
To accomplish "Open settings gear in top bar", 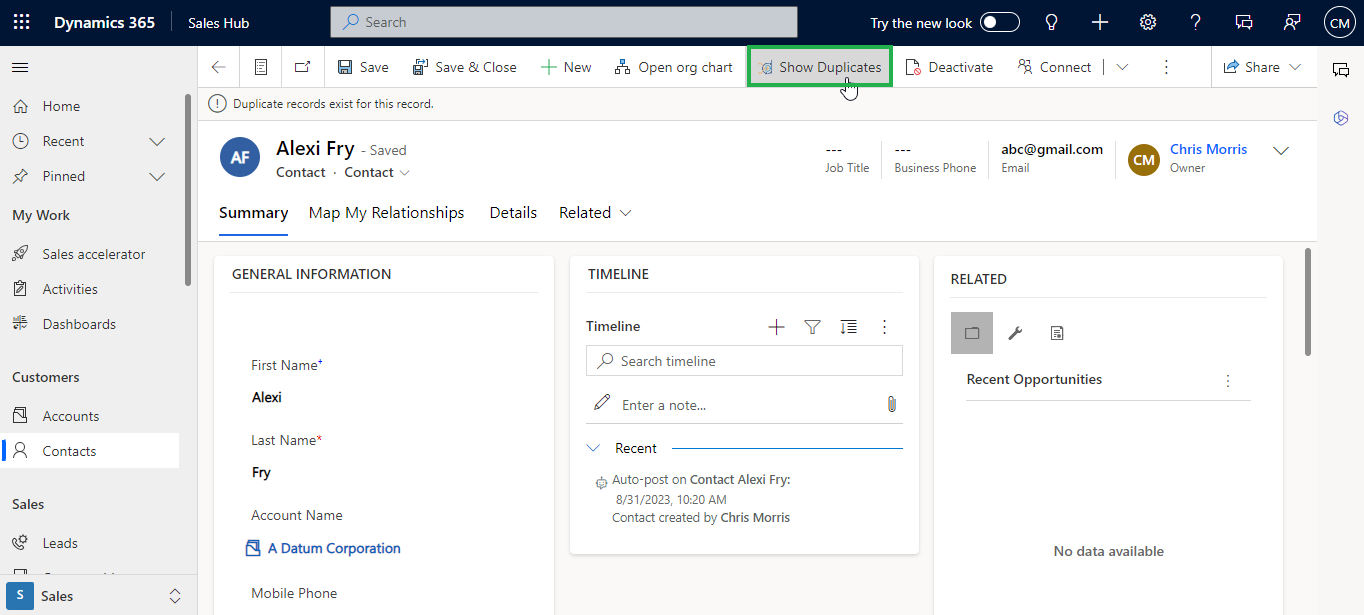I will (1148, 22).
